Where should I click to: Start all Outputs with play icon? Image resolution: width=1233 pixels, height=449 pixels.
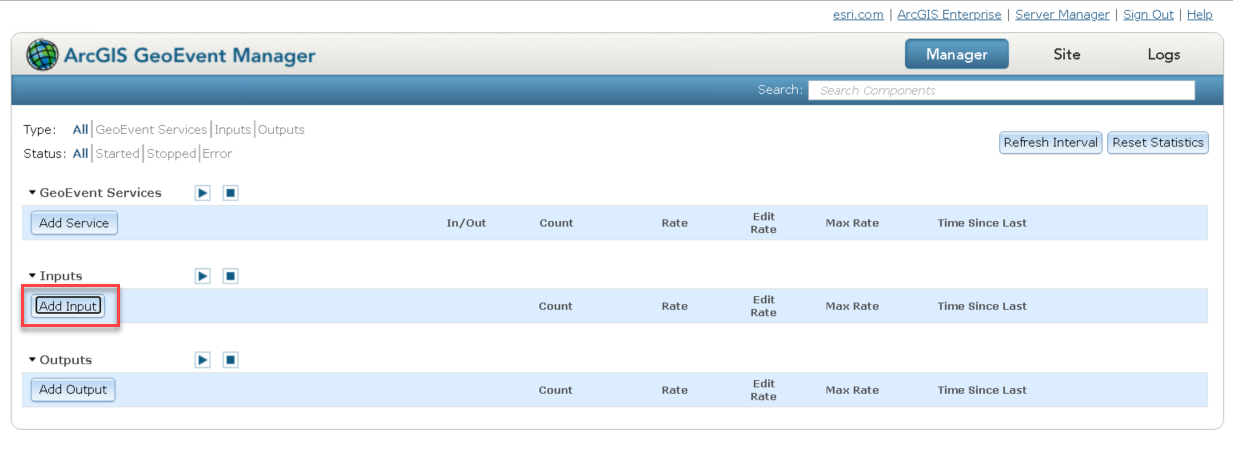(x=203, y=360)
